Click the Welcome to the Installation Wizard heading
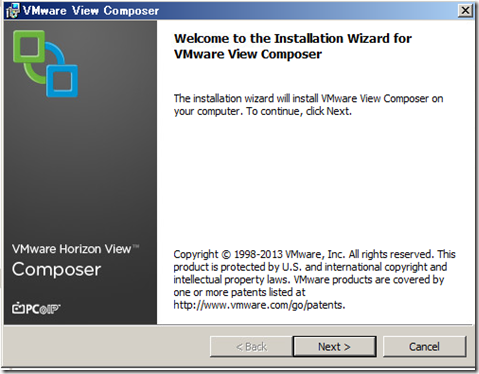The image size is (479, 374). click(x=293, y=46)
